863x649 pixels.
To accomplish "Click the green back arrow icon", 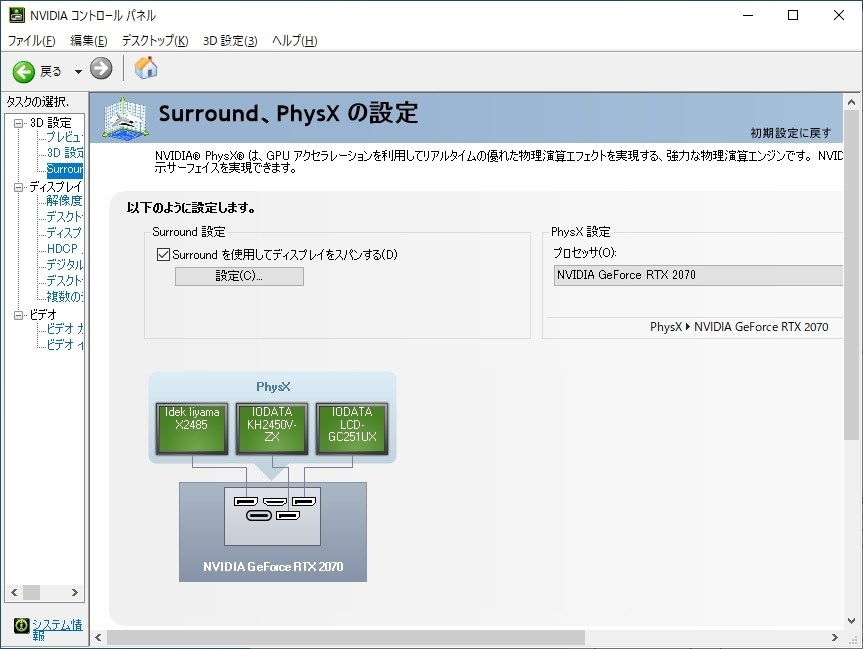I will tap(24, 72).
